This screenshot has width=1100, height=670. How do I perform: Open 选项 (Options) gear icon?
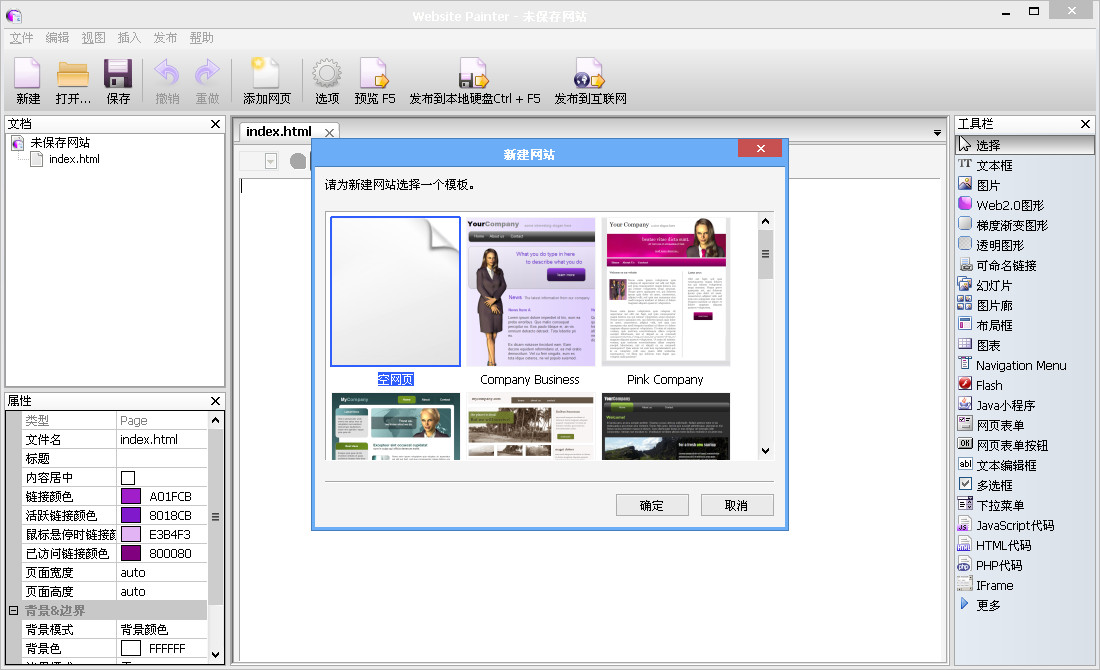(327, 75)
